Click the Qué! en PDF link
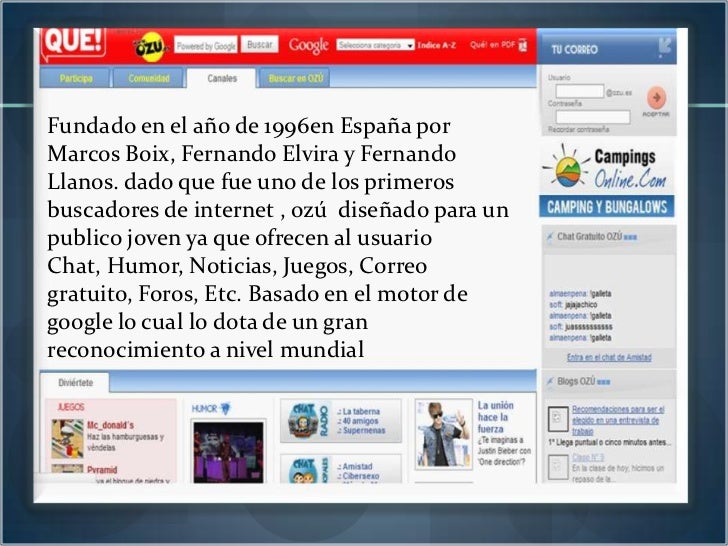The image size is (728, 546). [493, 45]
